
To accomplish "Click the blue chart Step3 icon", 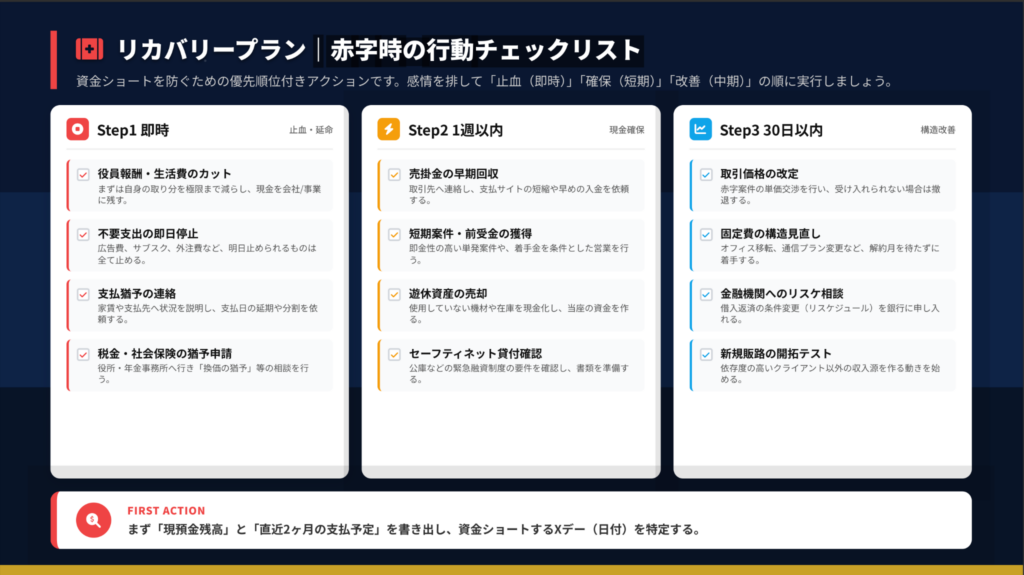I will pyautogui.click(x=701, y=130).
